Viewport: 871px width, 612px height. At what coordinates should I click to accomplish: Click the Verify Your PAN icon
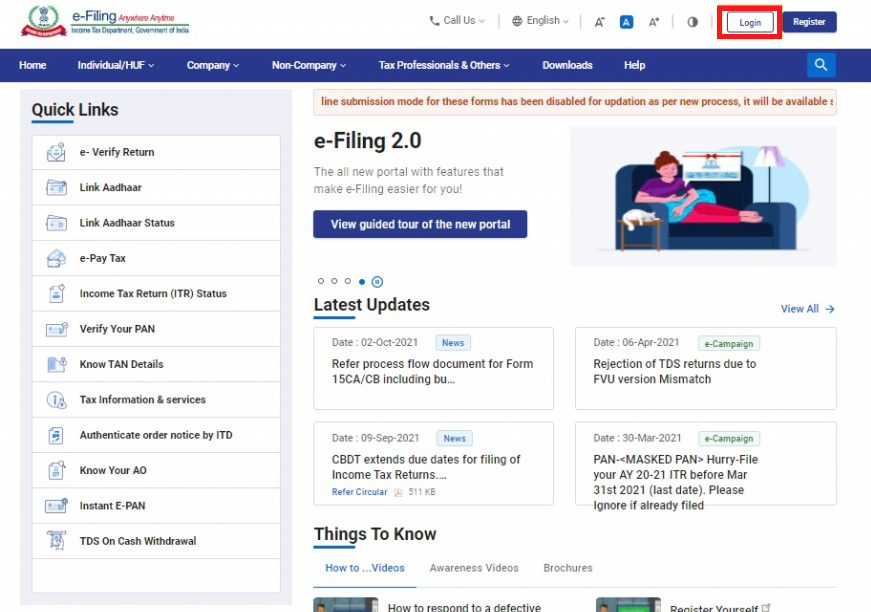[56, 329]
